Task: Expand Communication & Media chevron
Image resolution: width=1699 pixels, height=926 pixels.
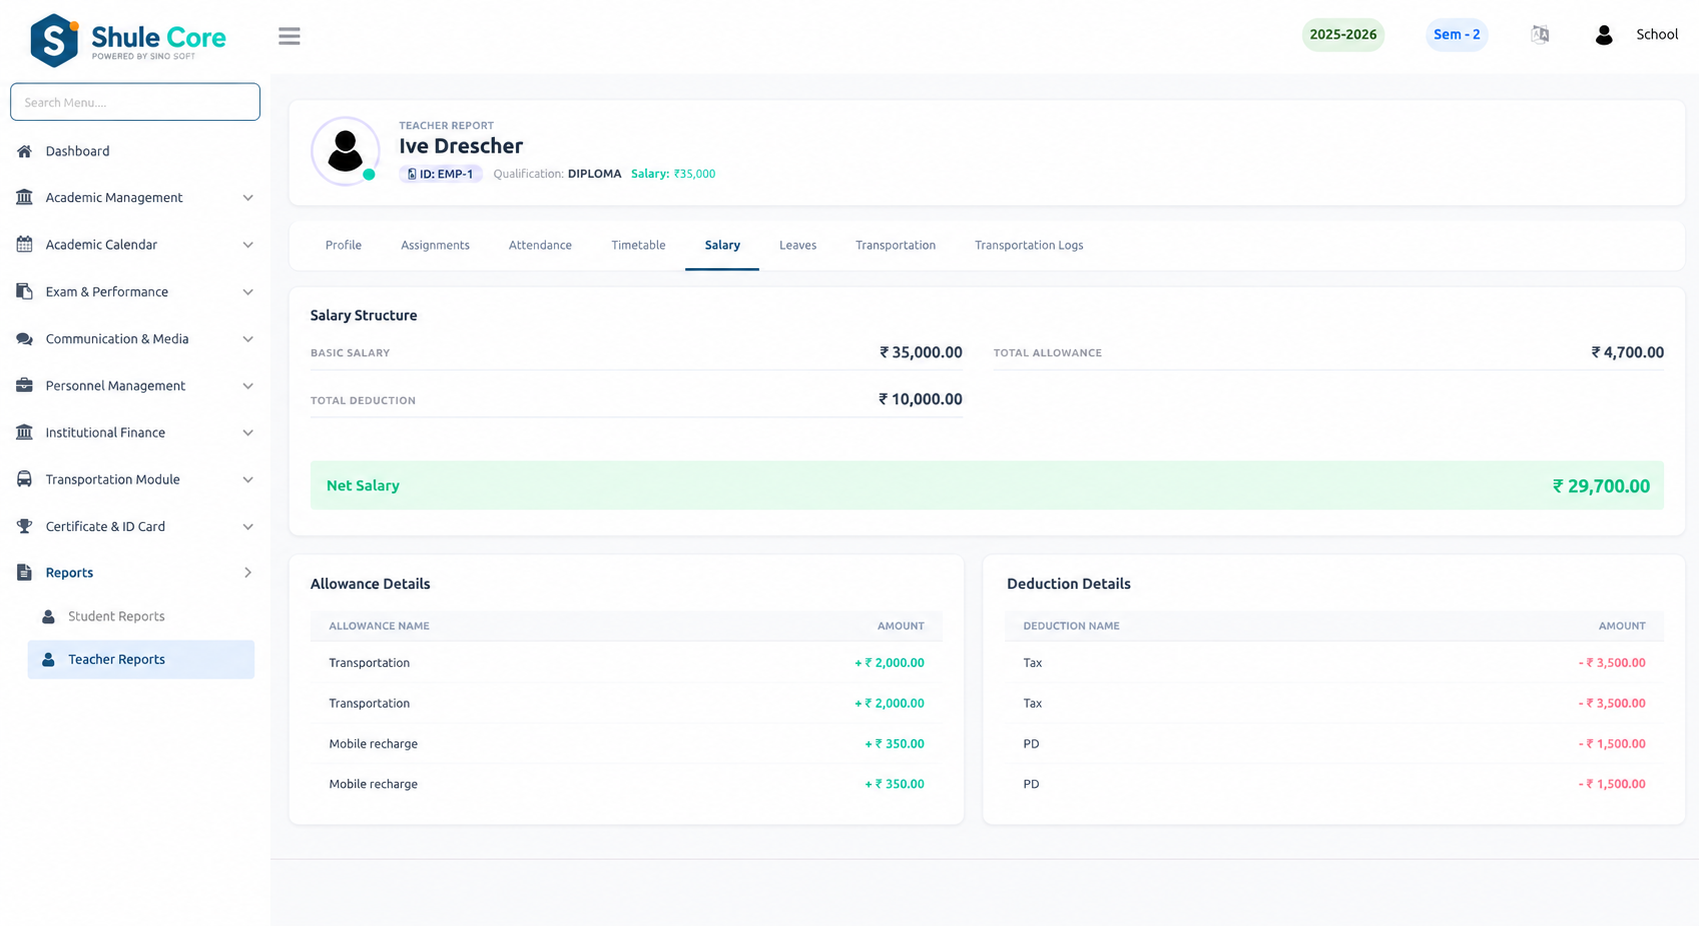Action: click(x=248, y=339)
